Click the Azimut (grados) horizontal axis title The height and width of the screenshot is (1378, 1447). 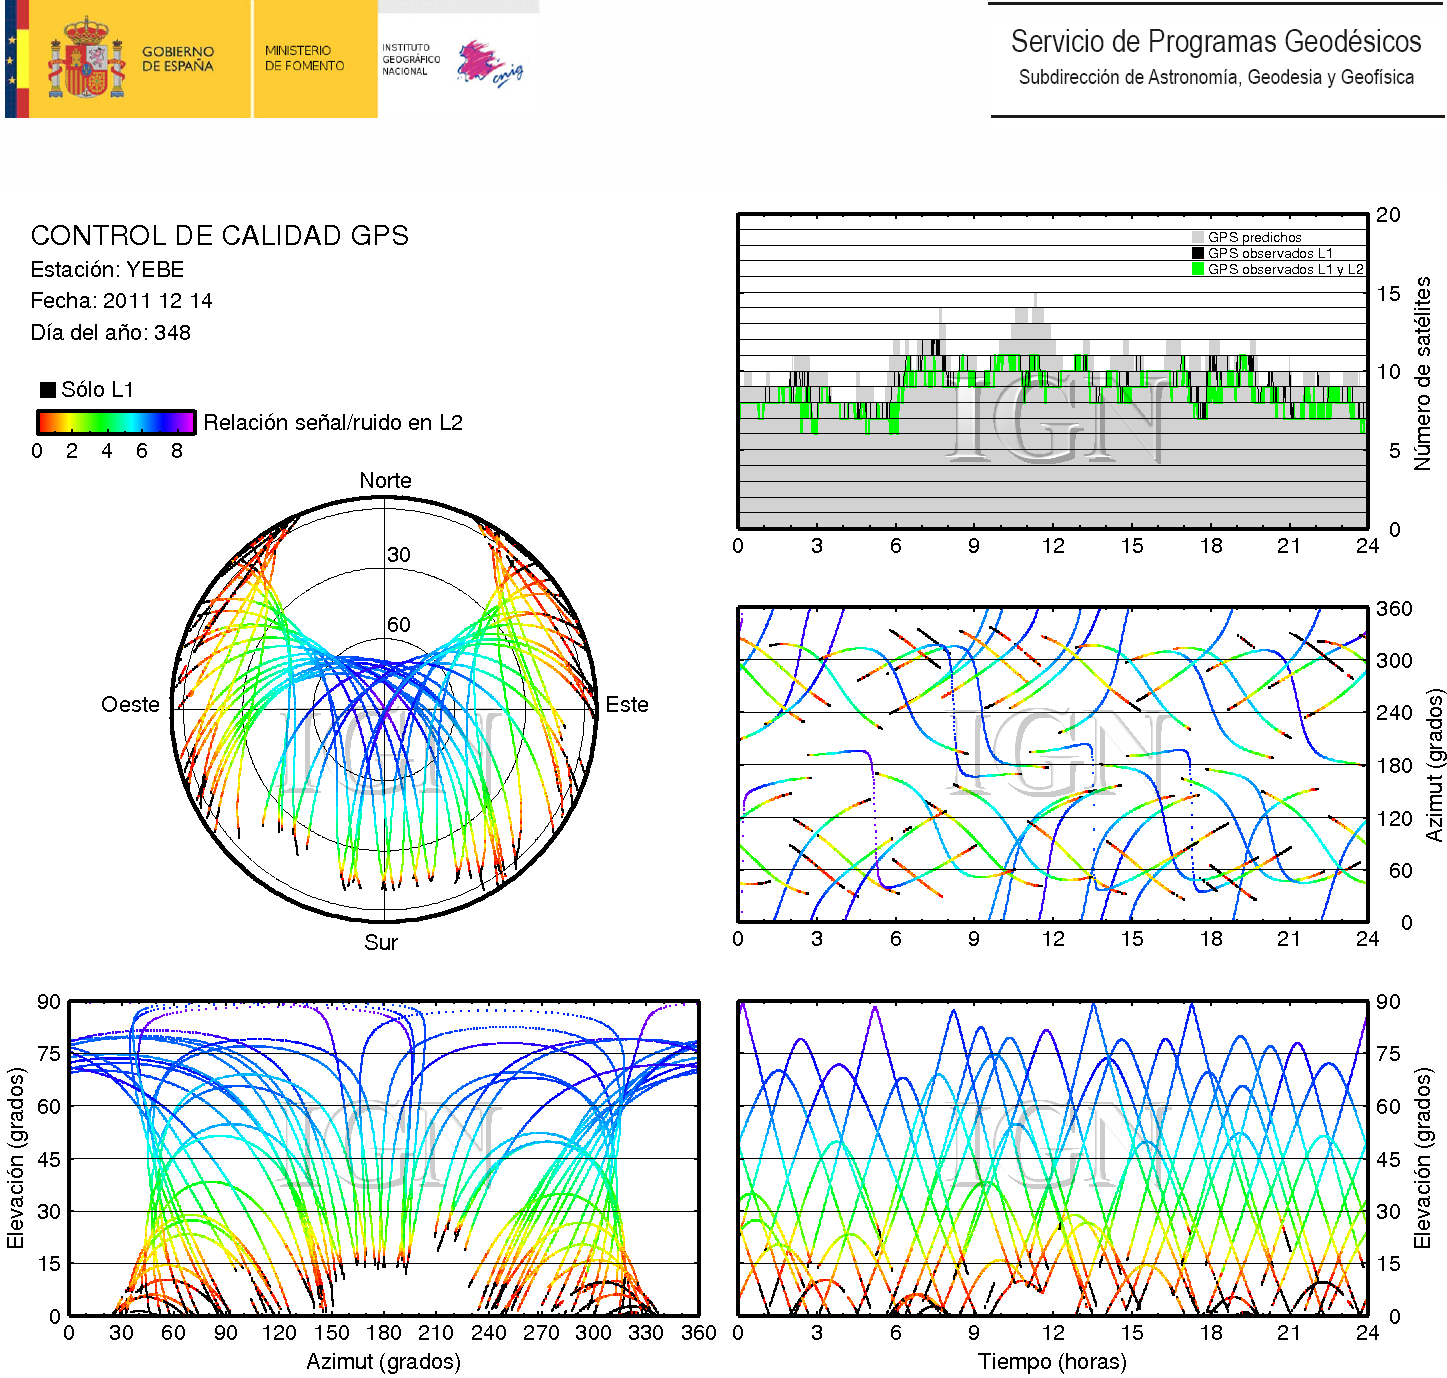(x=383, y=1362)
